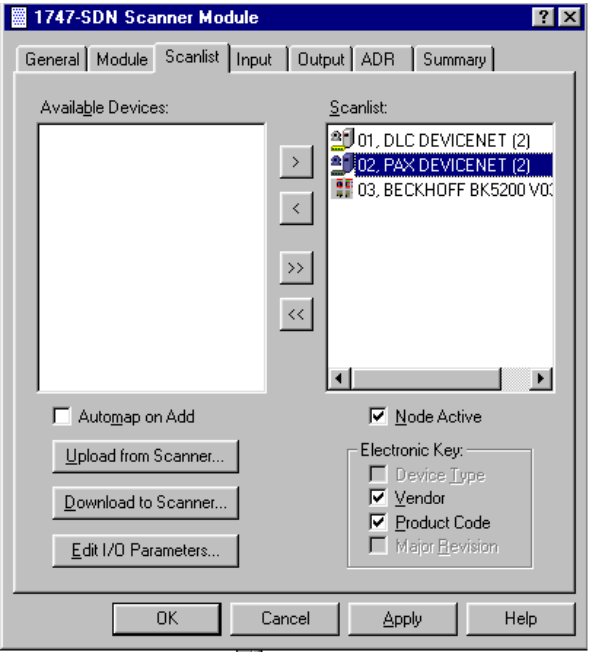Click the PAX DEVICENET device icon
This screenshot has height=652, width=589.
coord(342,164)
